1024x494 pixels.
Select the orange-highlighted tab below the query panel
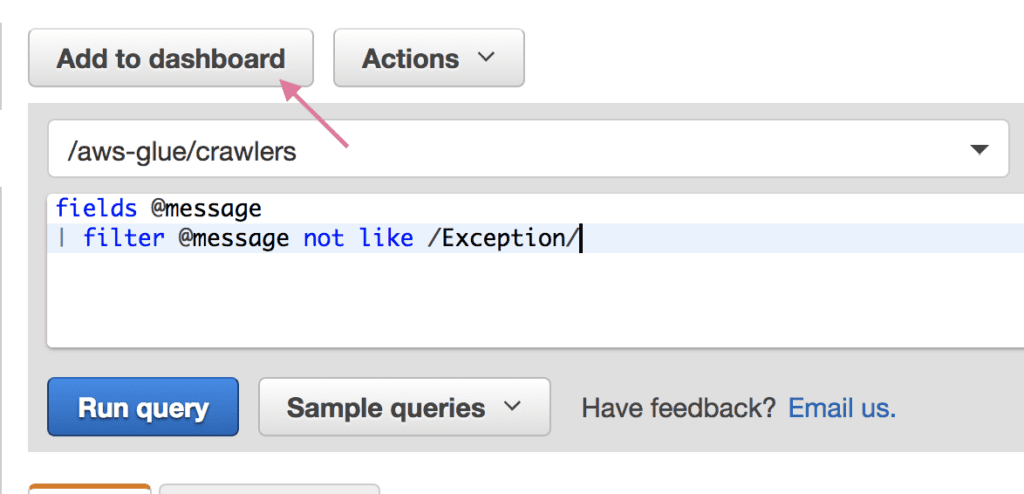[x=89, y=489]
